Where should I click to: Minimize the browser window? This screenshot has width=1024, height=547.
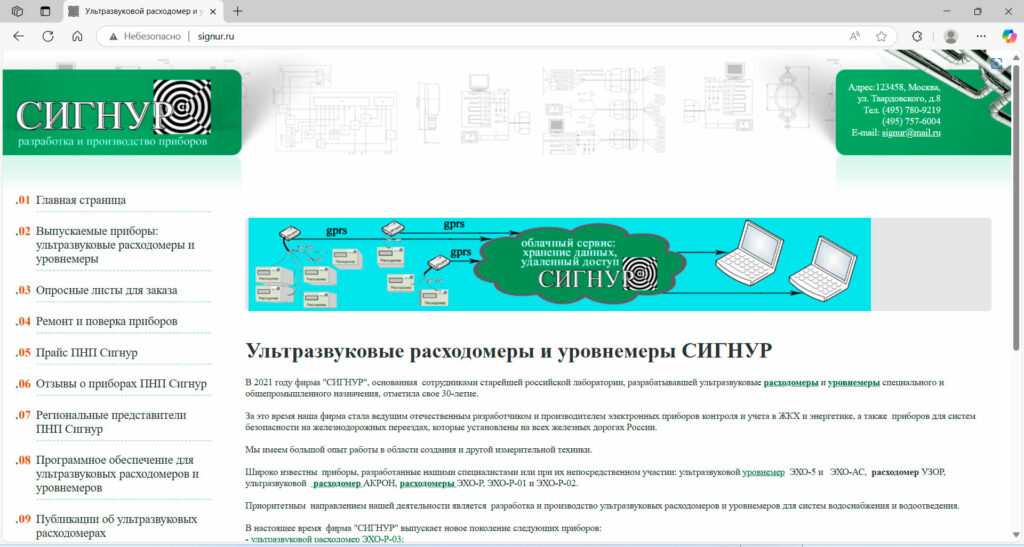[x=947, y=11]
